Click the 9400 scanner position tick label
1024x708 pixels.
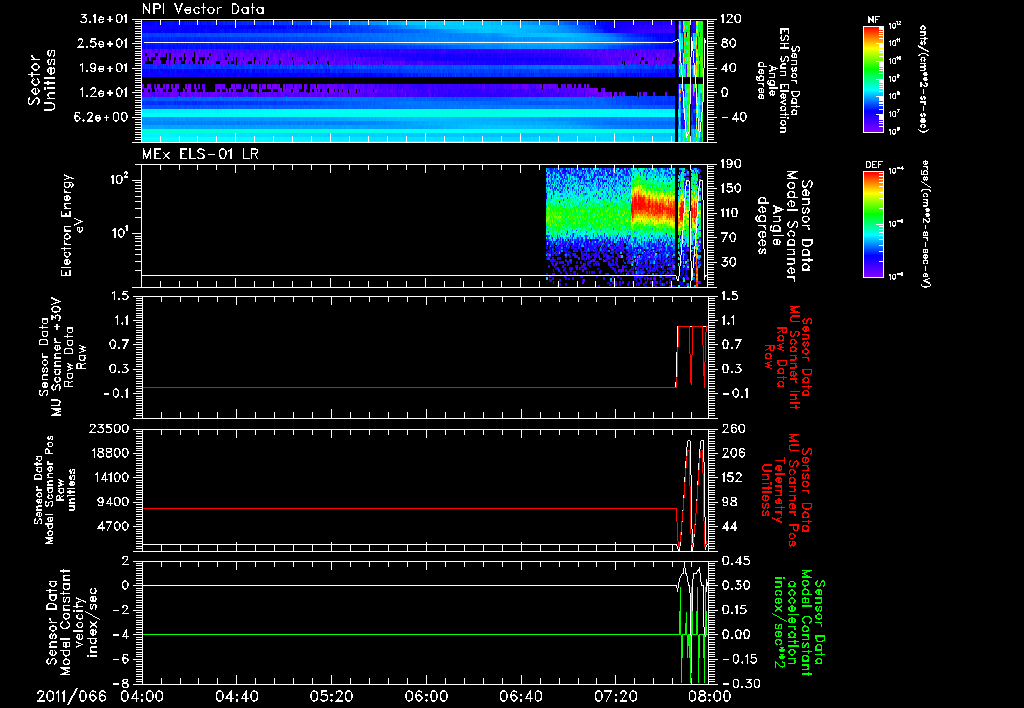click(x=114, y=502)
